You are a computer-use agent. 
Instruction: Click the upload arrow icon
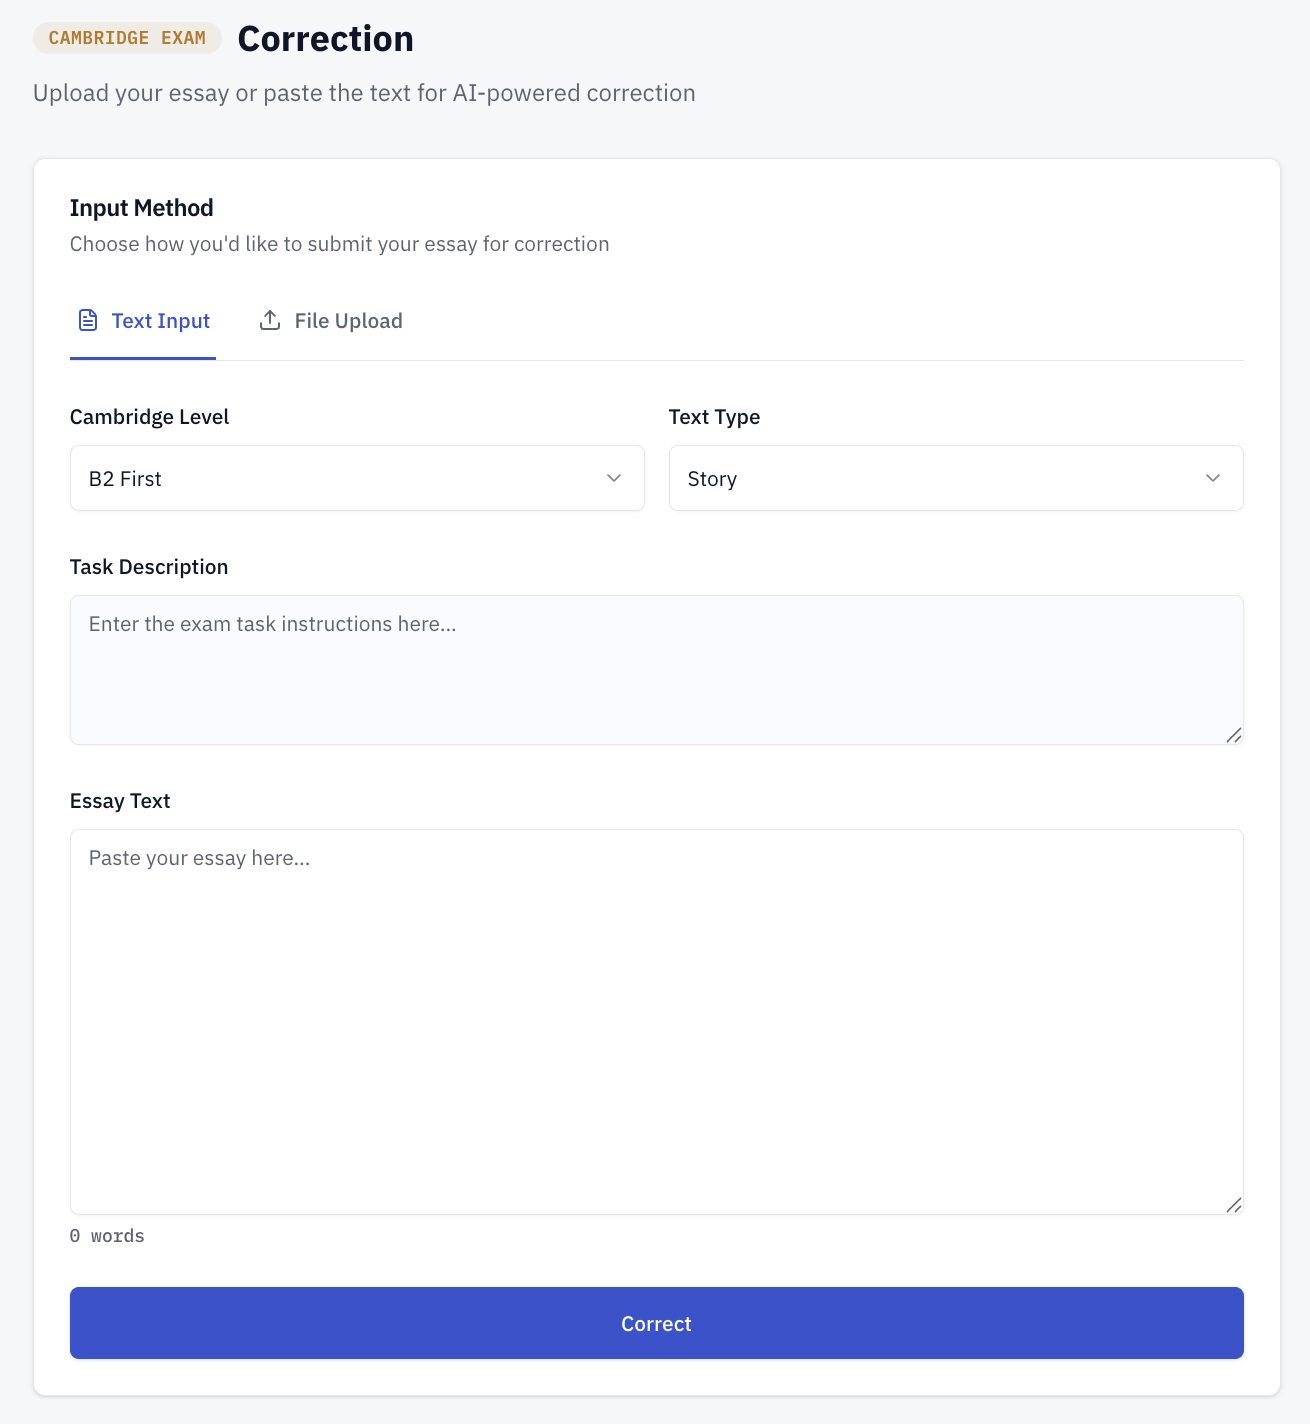tap(270, 320)
